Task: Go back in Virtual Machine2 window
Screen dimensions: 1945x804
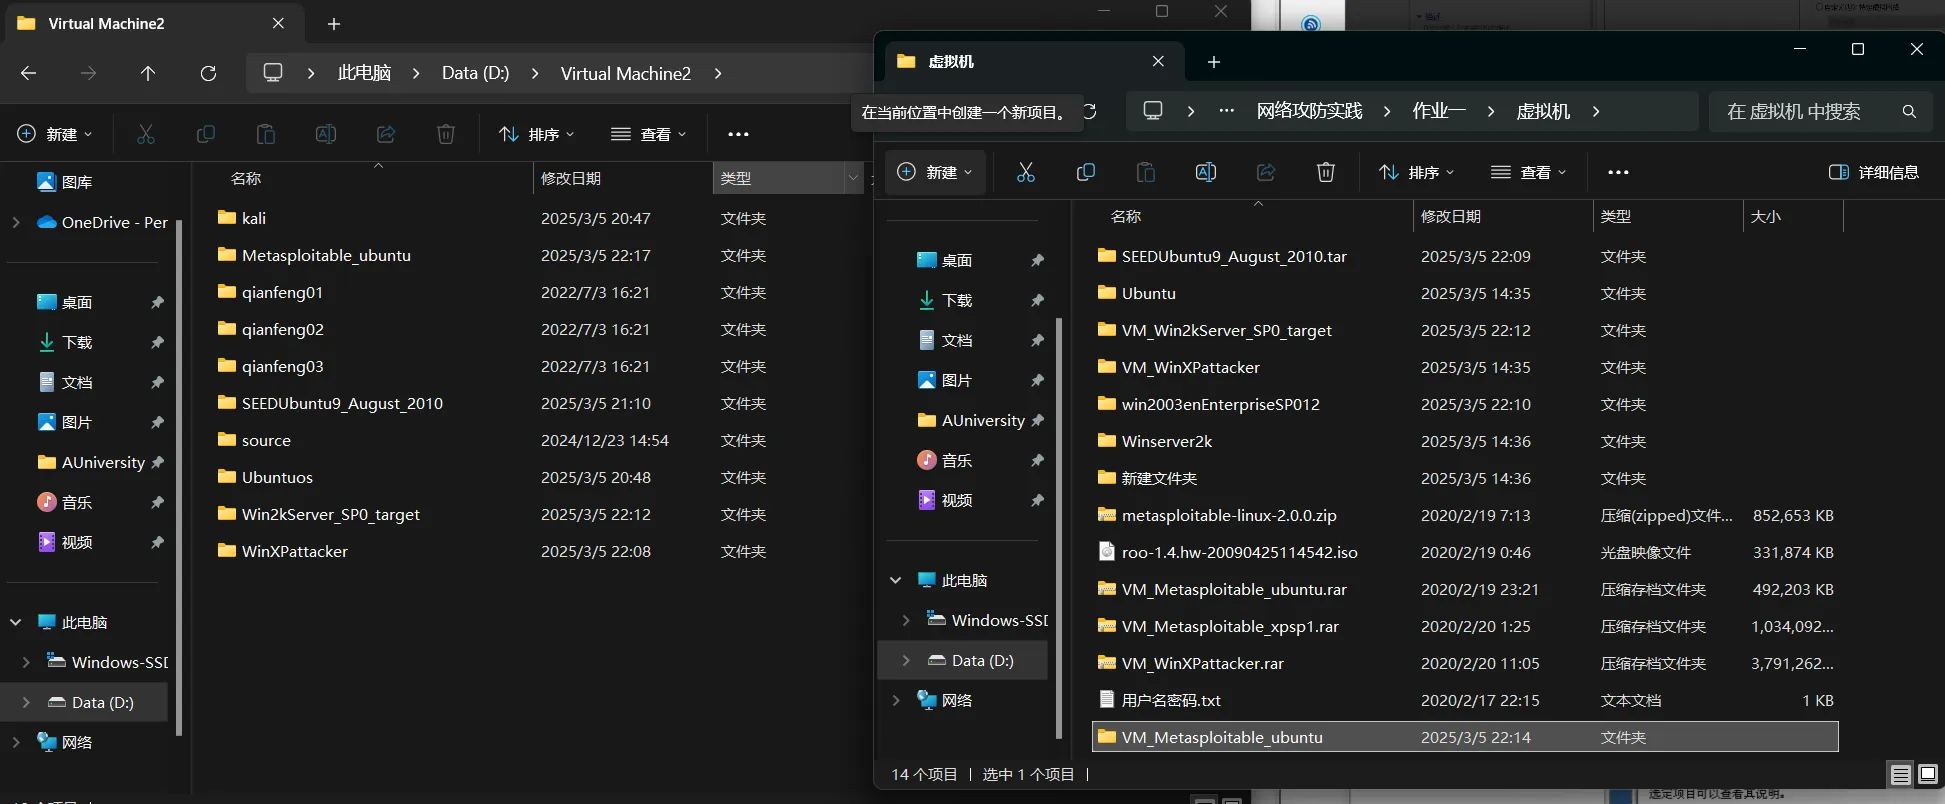Action: pos(28,73)
